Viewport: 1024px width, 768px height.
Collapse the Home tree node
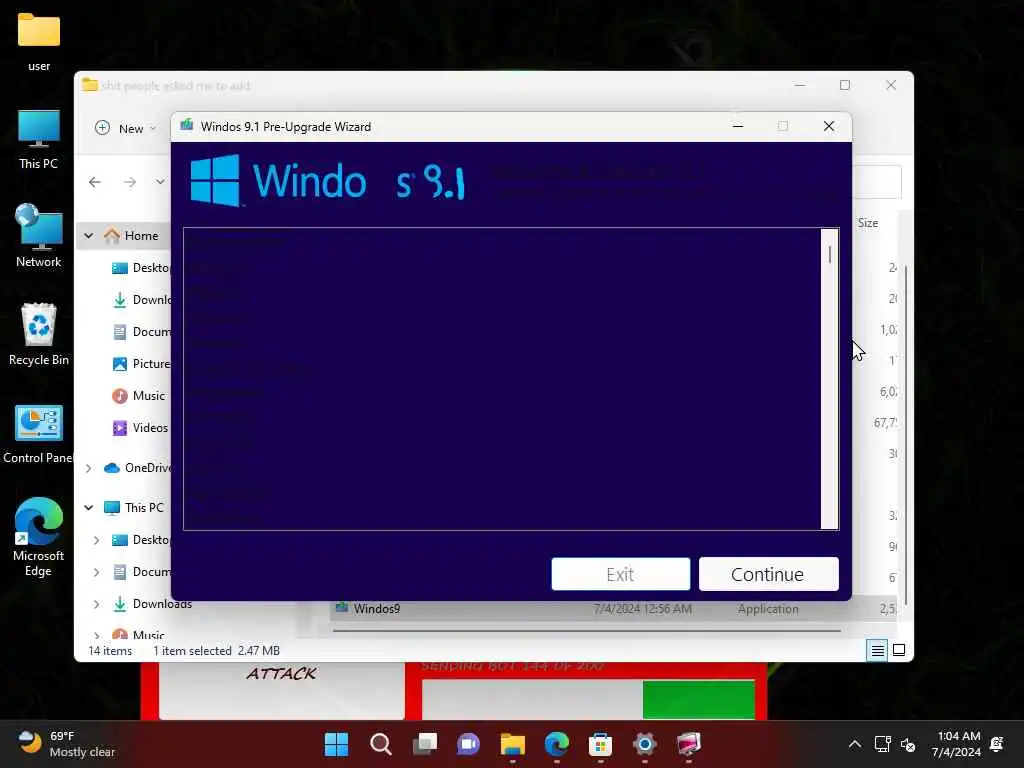[x=89, y=236]
